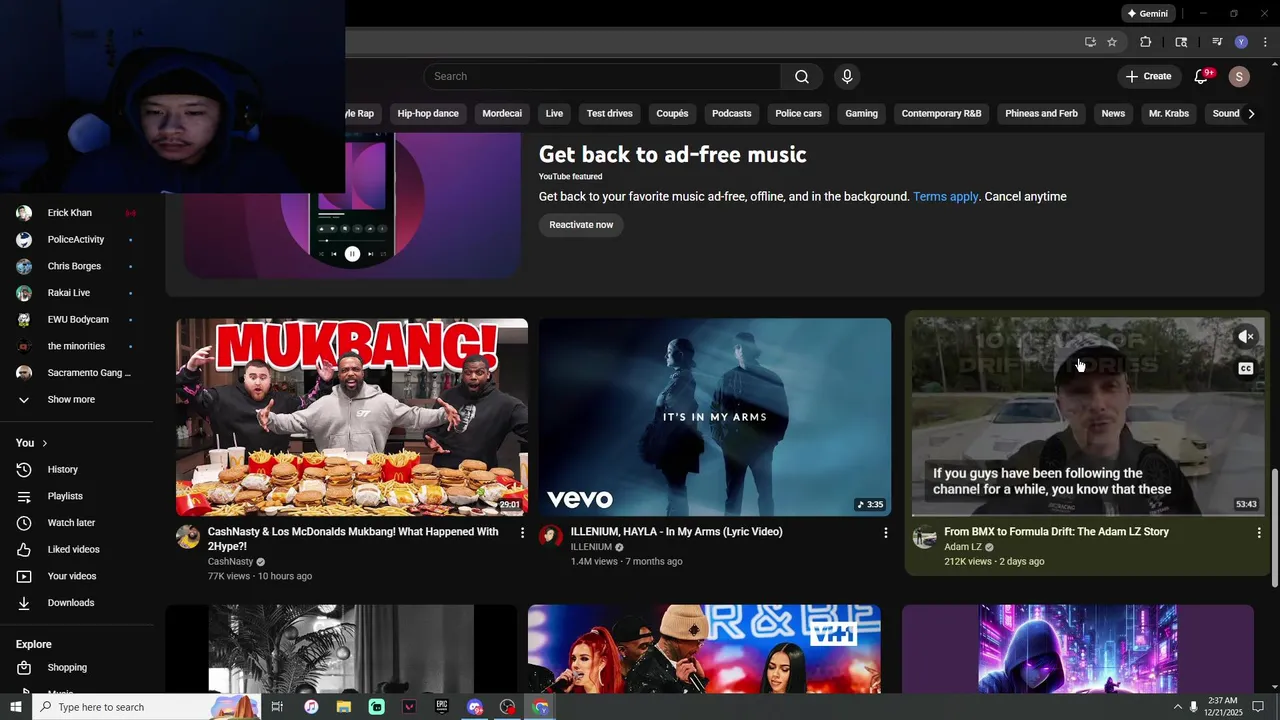
Task: Show more category chips with right arrow
Action: tap(1251, 114)
